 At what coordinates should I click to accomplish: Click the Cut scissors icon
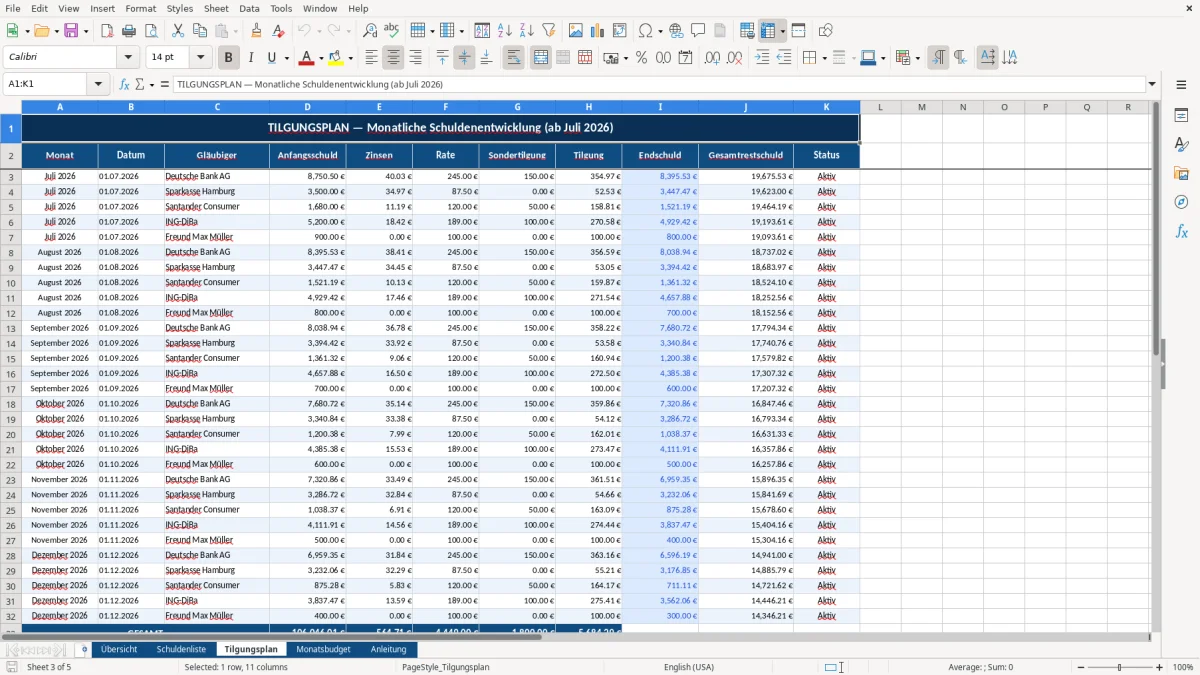[178, 31]
